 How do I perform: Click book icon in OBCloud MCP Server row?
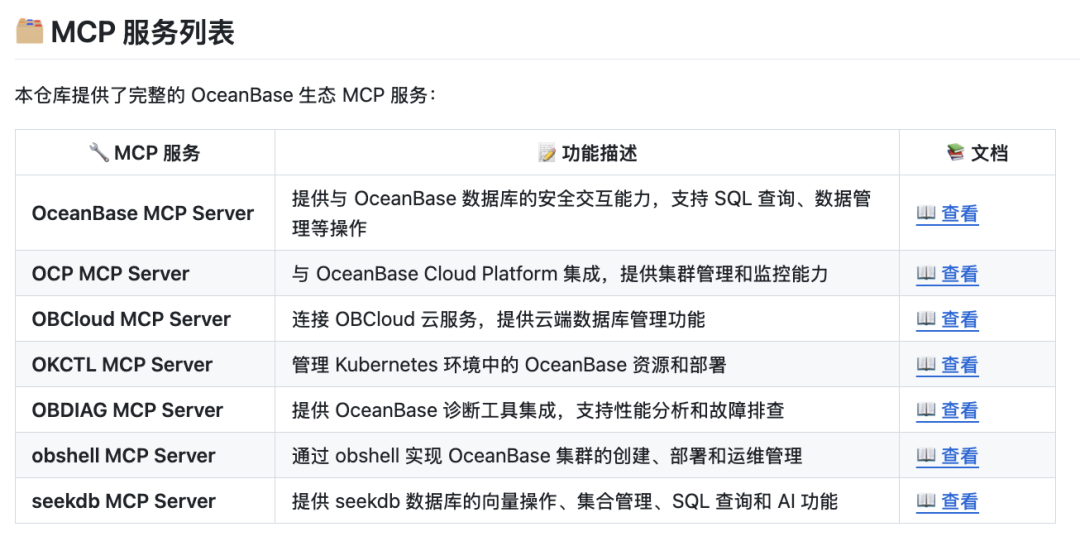coord(926,319)
